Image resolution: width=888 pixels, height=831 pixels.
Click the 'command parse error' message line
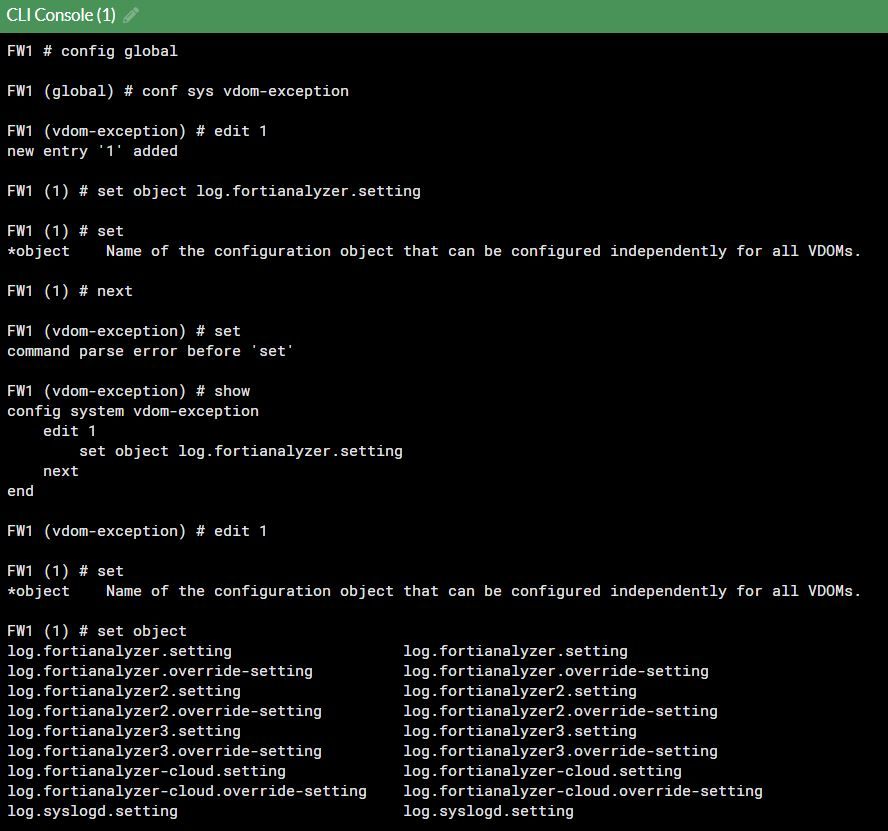point(150,351)
